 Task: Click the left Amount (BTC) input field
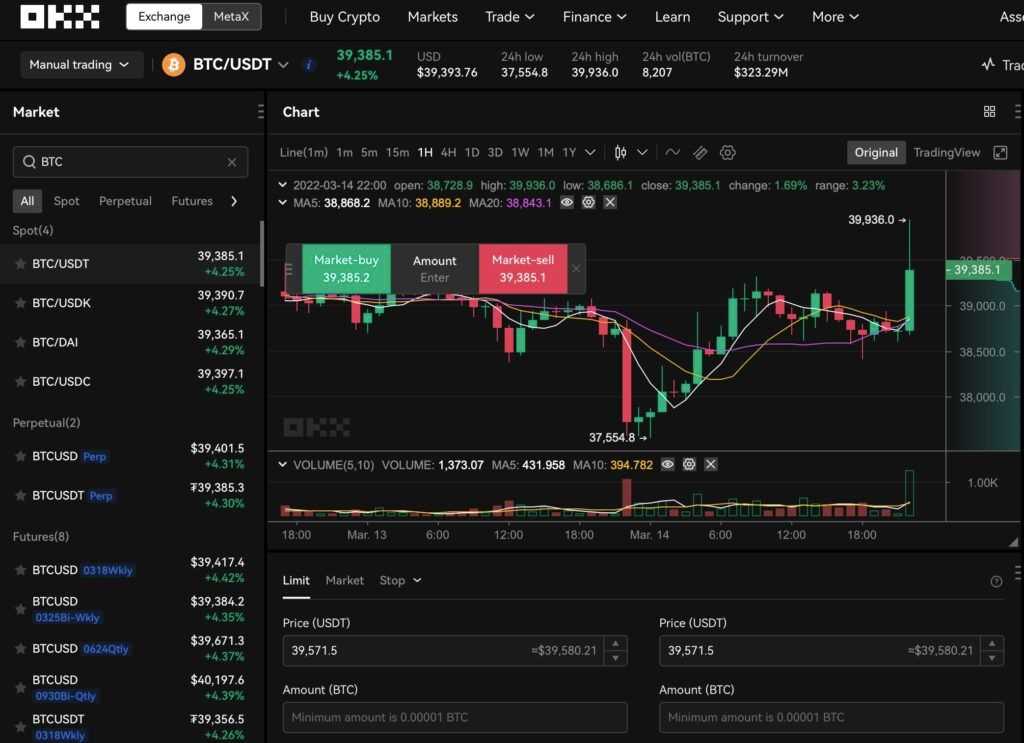(x=455, y=717)
